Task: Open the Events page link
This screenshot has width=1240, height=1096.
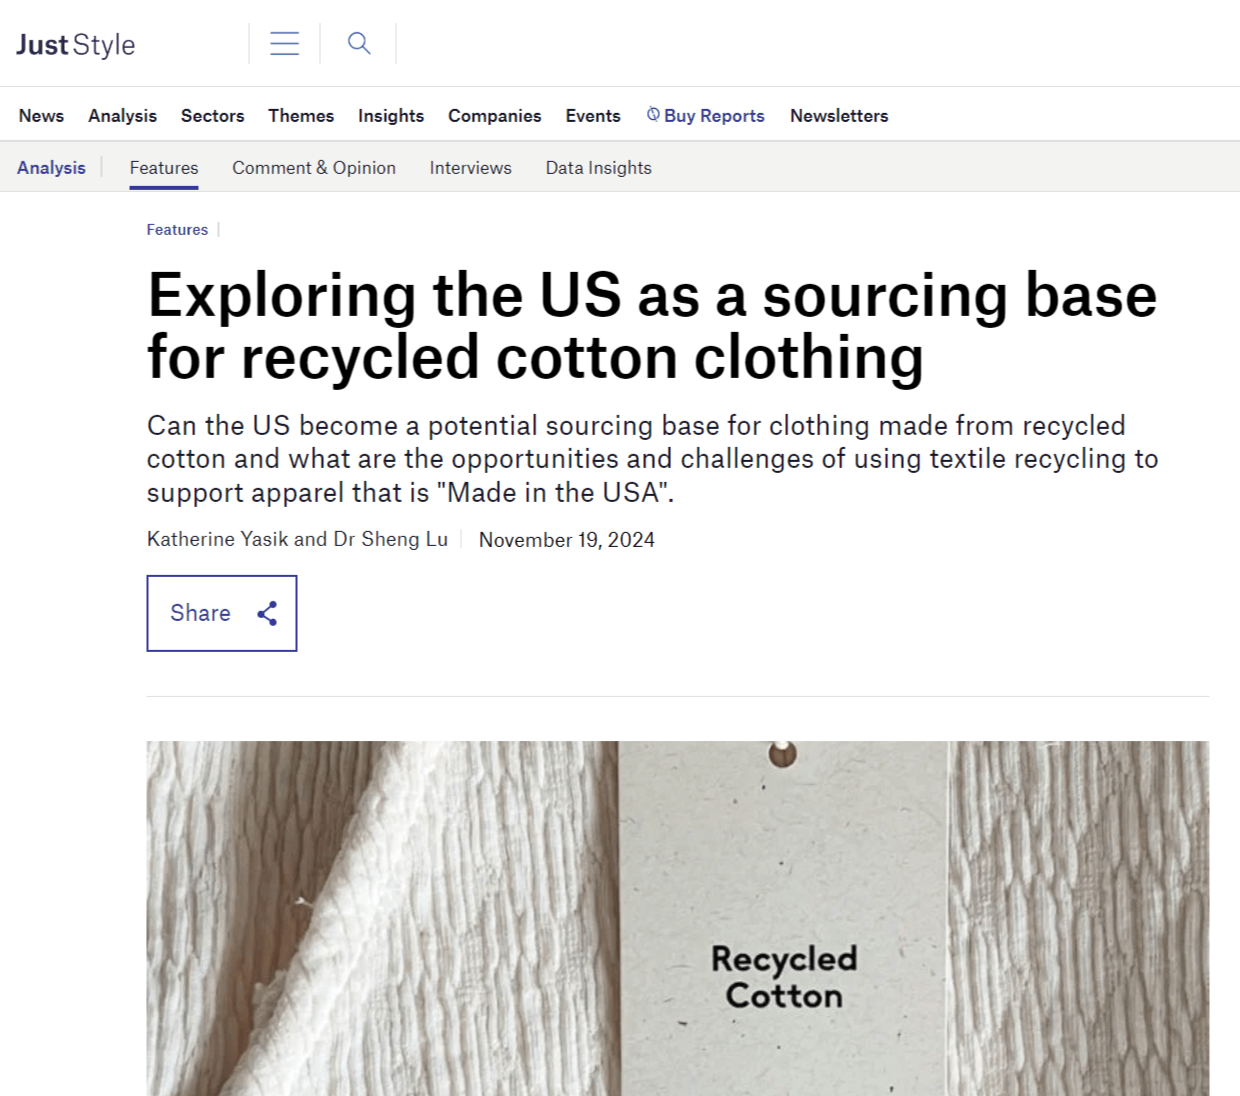Action: [593, 116]
